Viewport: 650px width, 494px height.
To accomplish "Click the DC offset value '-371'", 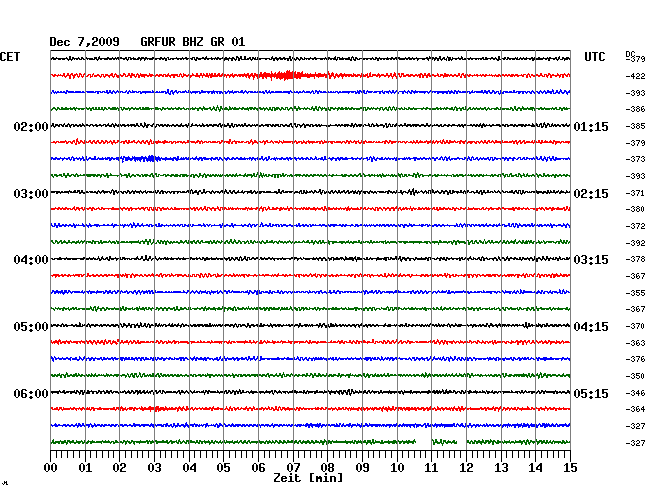I will [x=635, y=193].
